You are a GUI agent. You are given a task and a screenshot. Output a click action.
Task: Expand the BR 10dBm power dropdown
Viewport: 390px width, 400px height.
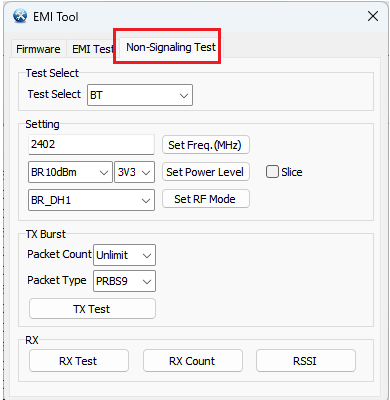(70, 172)
